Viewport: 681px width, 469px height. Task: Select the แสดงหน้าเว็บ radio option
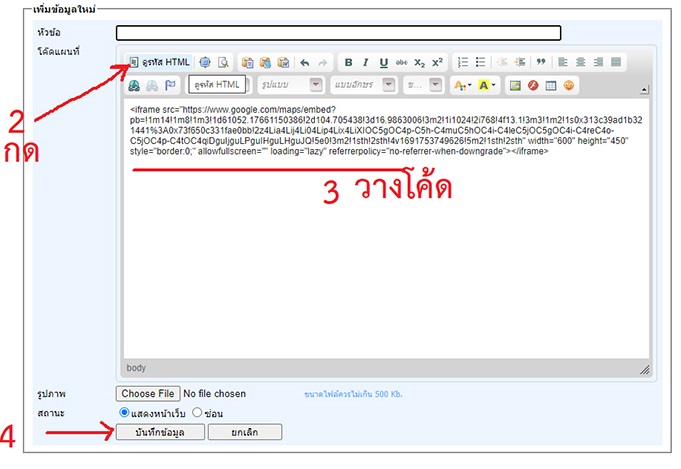pyautogui.click(x=125, y=412)
